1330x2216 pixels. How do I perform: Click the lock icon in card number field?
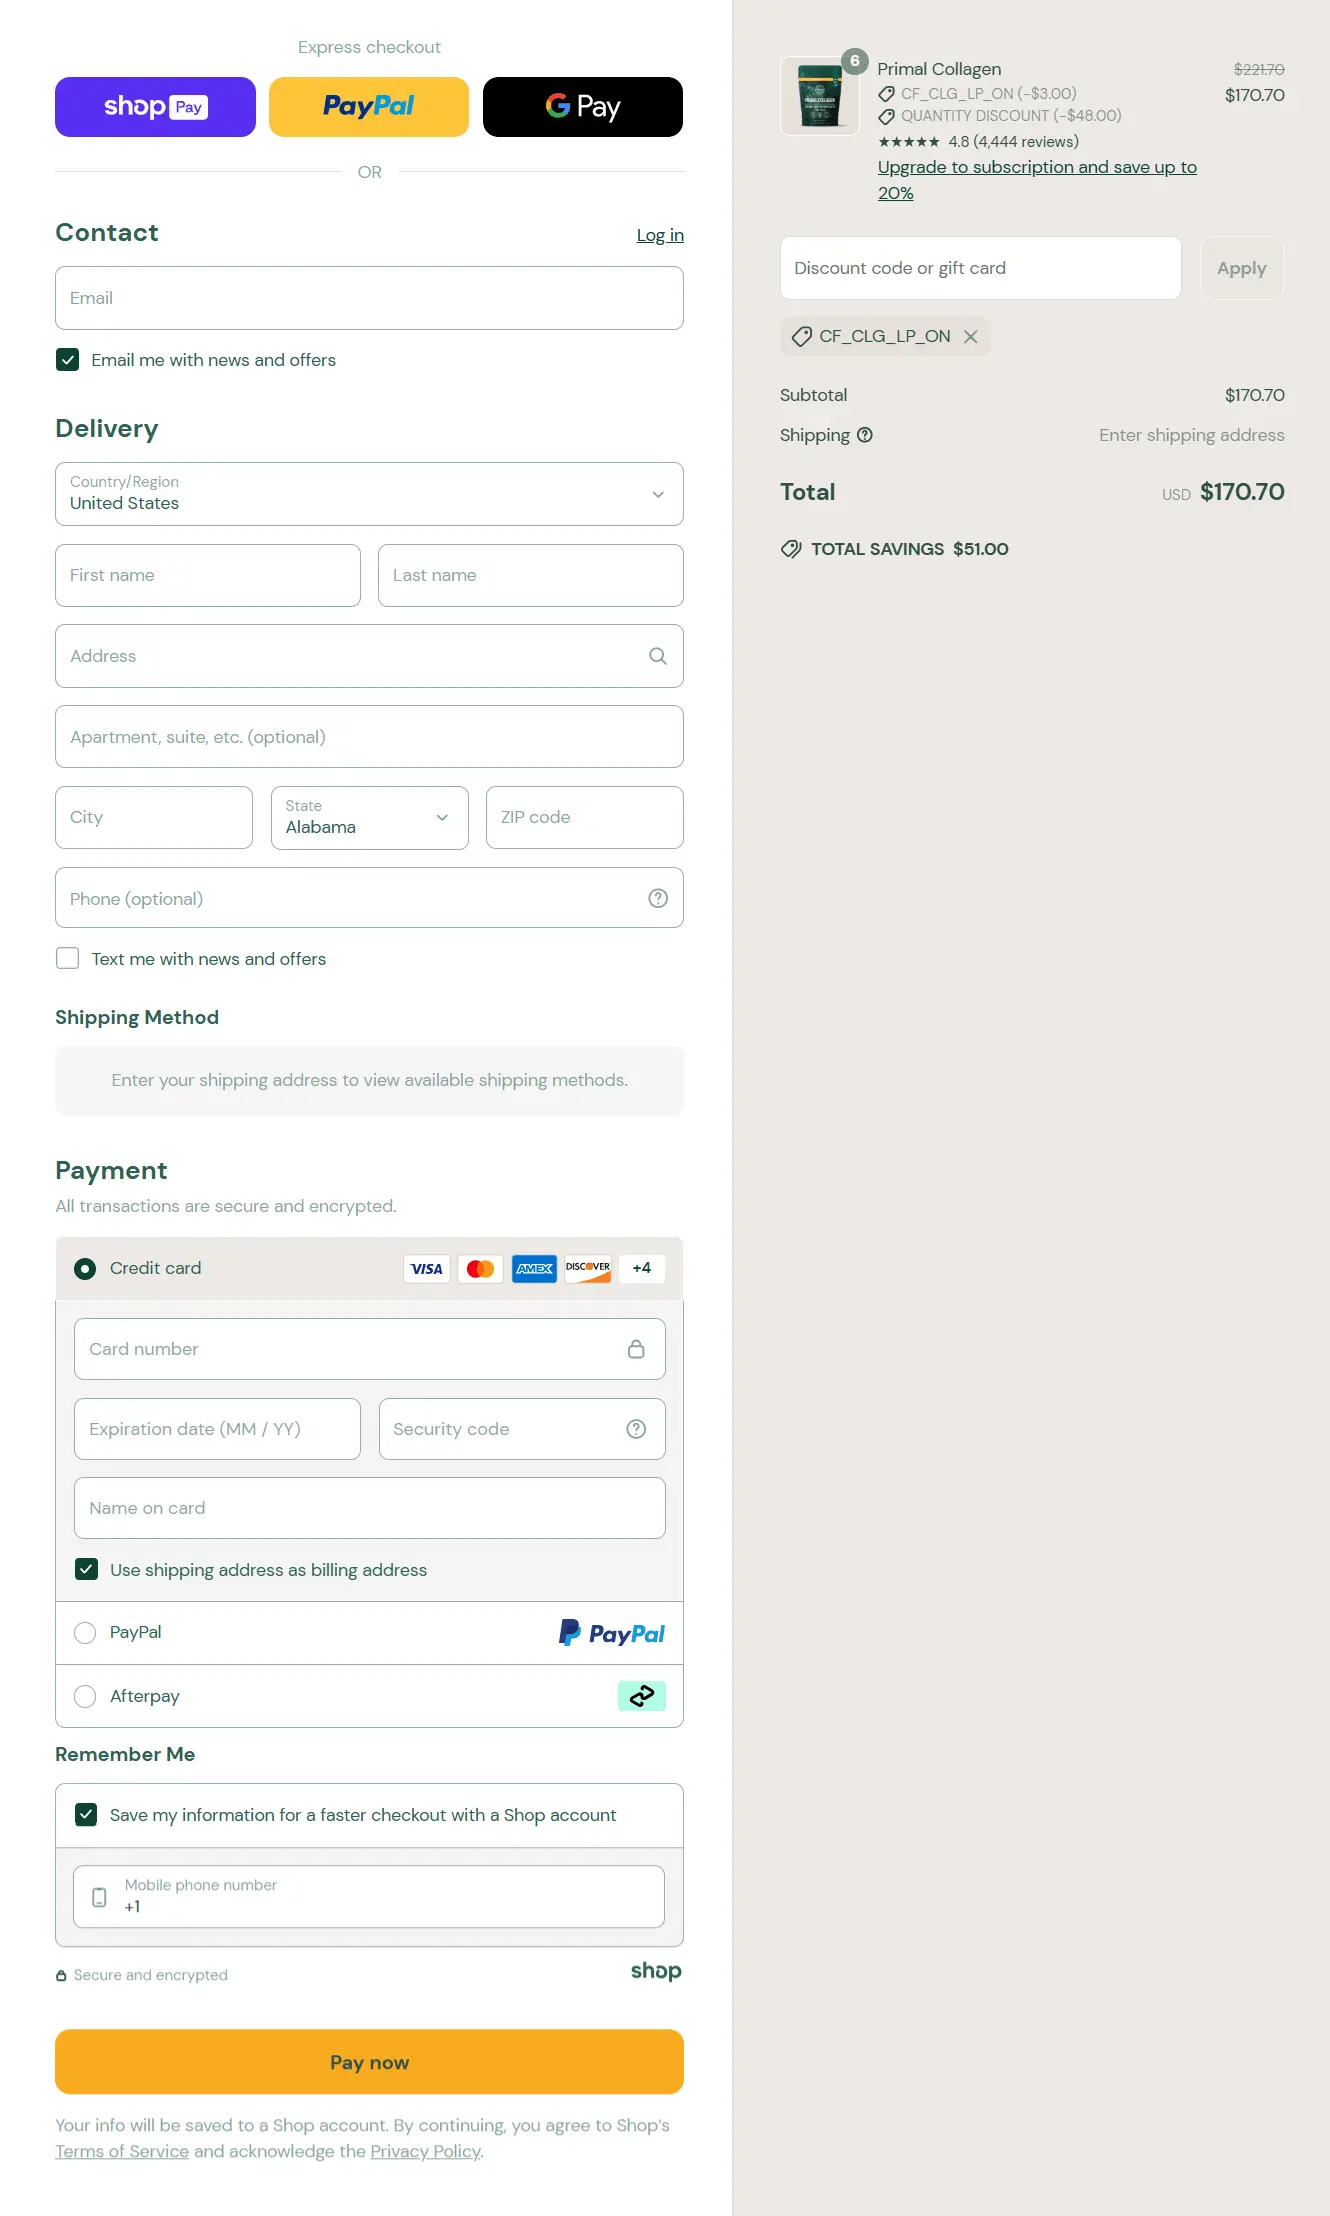(x=637, y=1349)
